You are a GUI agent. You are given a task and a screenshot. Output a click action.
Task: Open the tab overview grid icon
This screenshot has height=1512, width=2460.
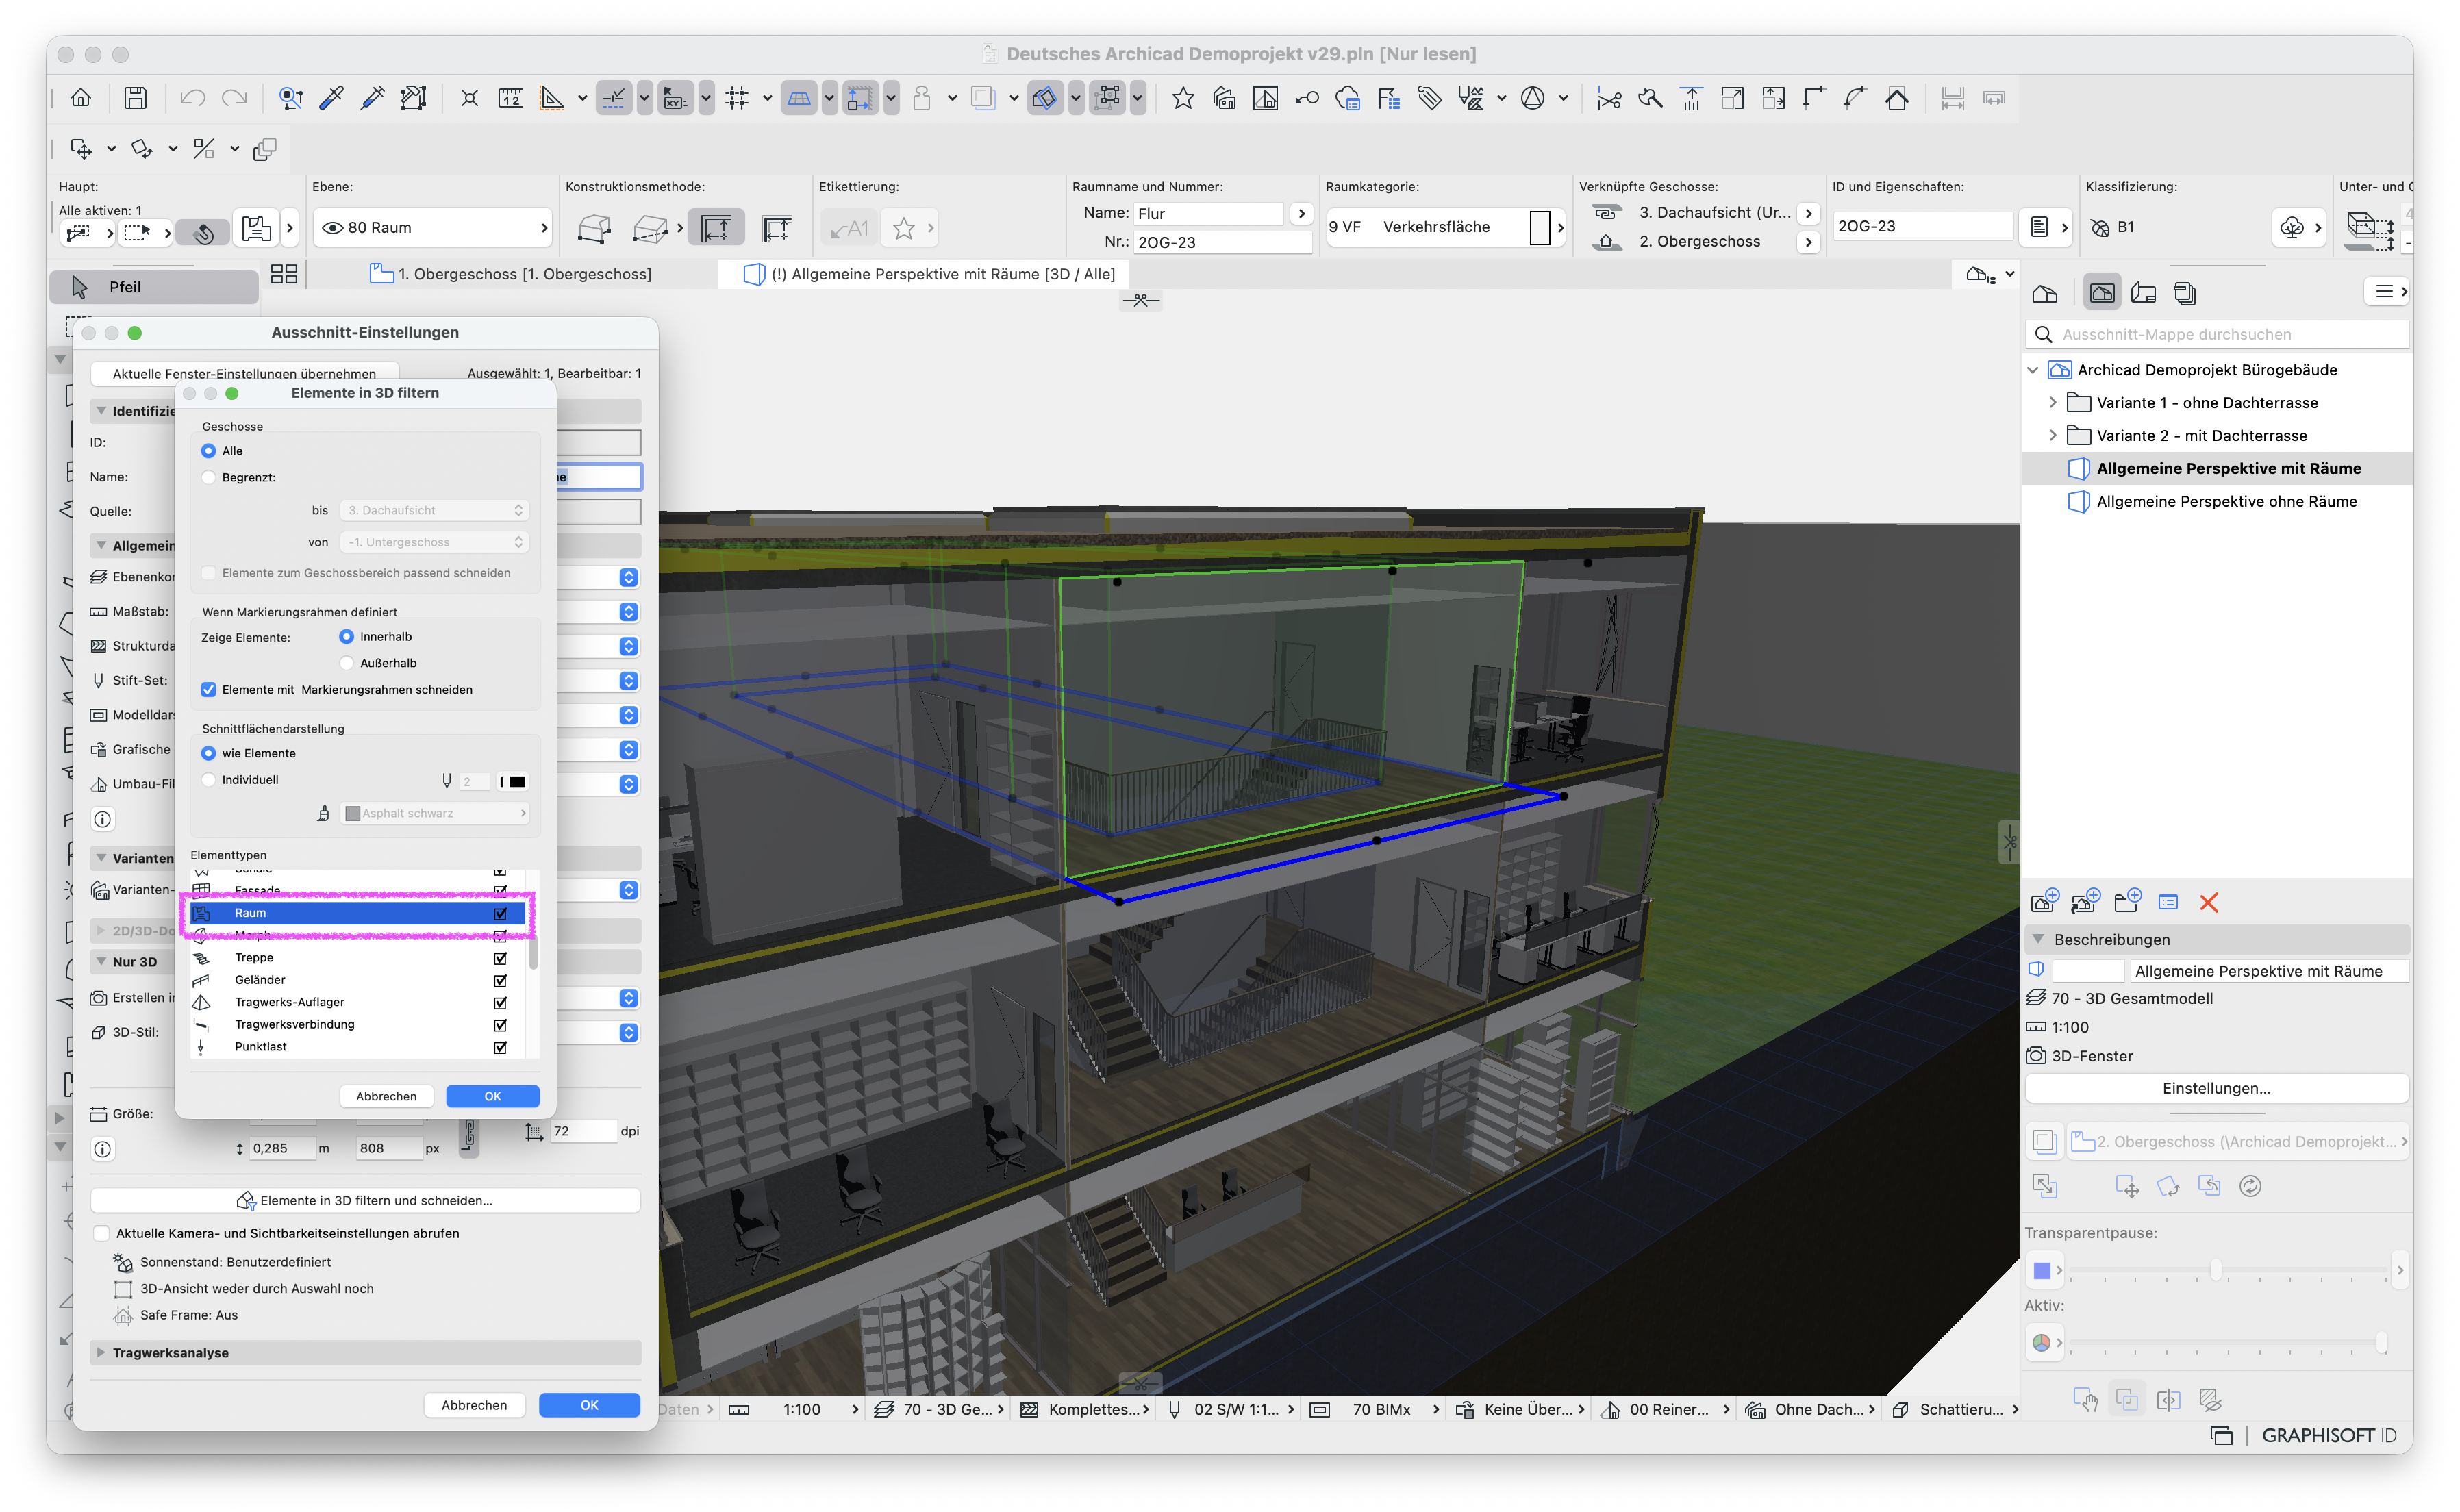[x=284, y=274]
